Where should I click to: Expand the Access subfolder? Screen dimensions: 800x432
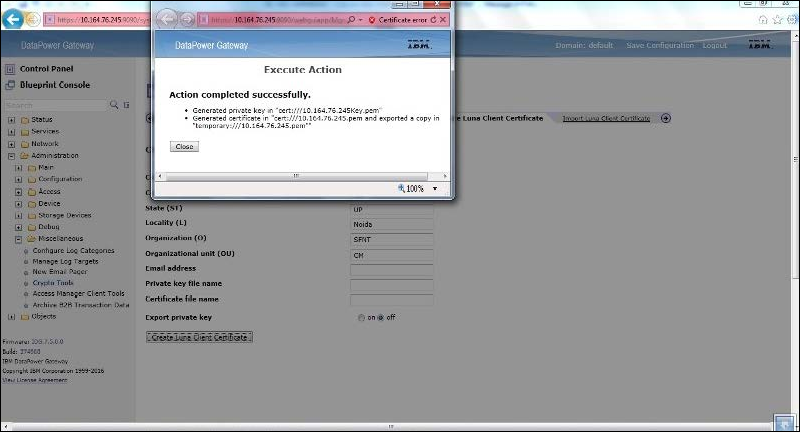pyautogui.click(x=18, y=192)
